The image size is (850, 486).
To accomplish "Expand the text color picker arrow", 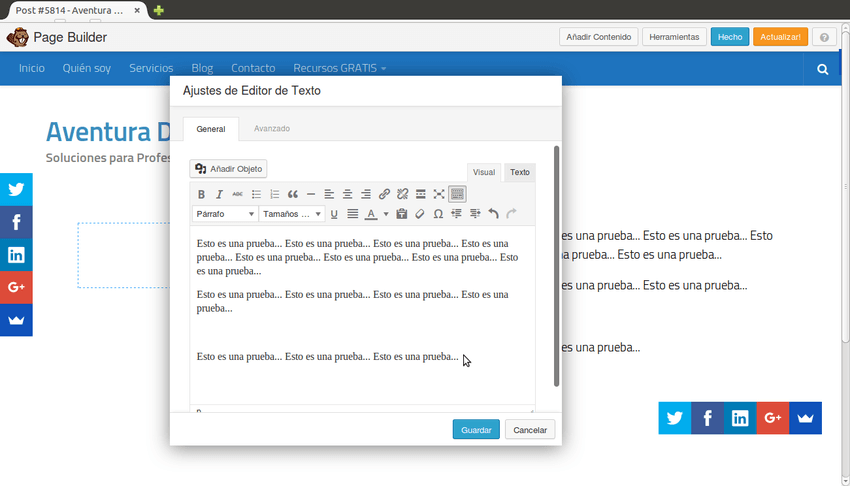I will pyautogui.click(x=386, y=214).
